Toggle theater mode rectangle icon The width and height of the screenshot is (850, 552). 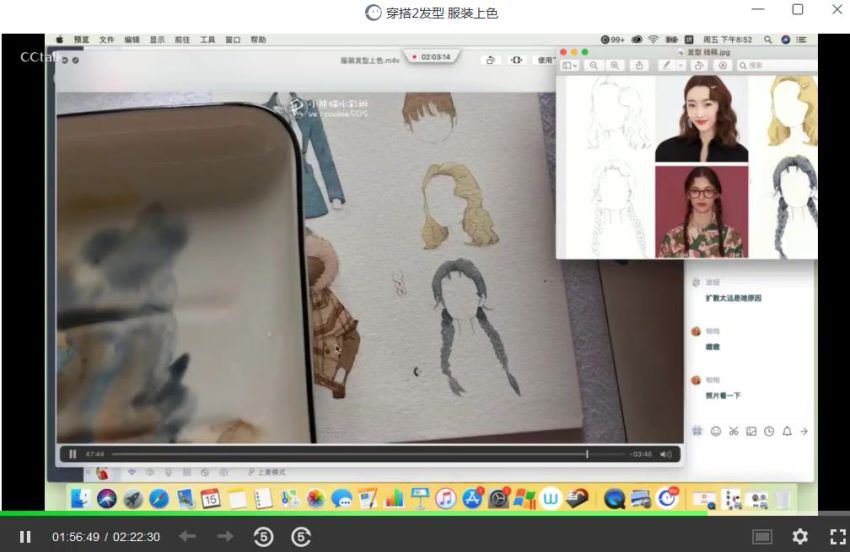(762, 537)
